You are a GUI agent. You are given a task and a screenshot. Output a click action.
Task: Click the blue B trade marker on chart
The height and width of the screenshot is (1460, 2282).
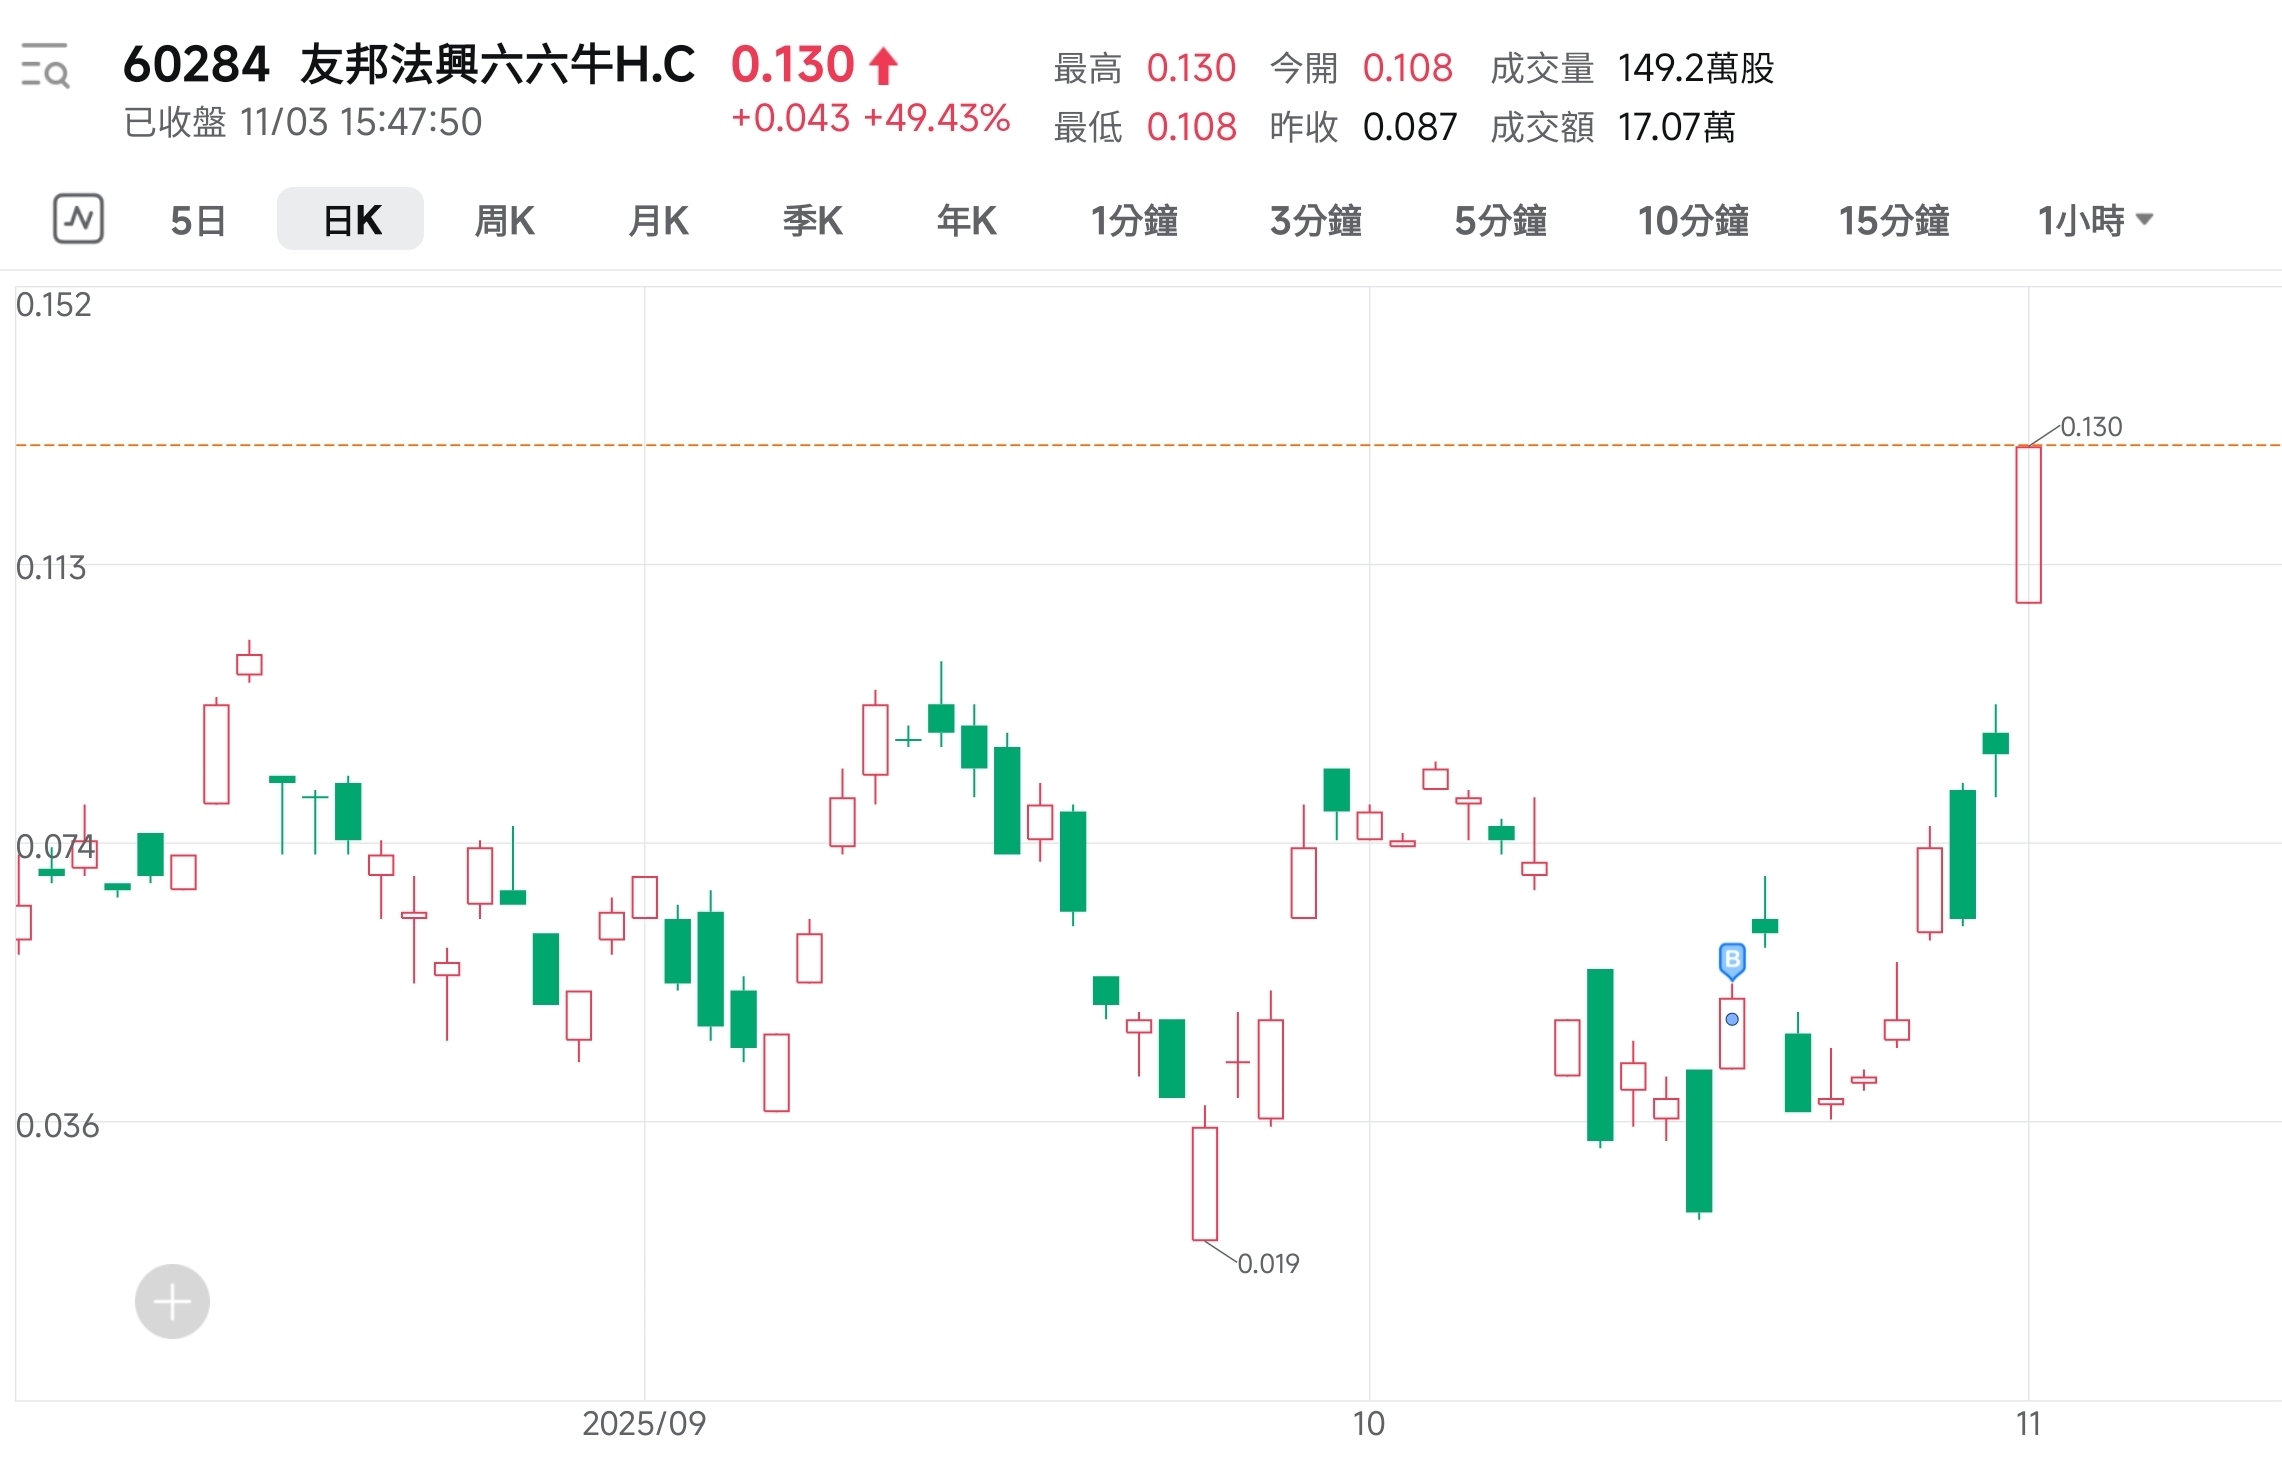click(1733, 960)
